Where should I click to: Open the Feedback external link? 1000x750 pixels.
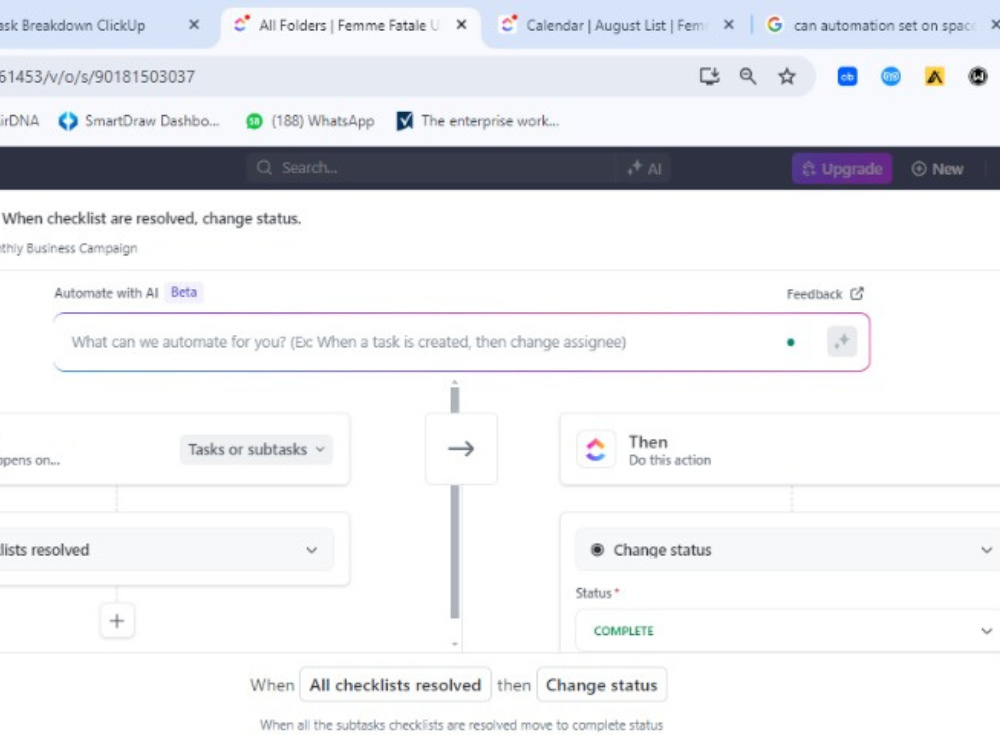tap(825, 294)
